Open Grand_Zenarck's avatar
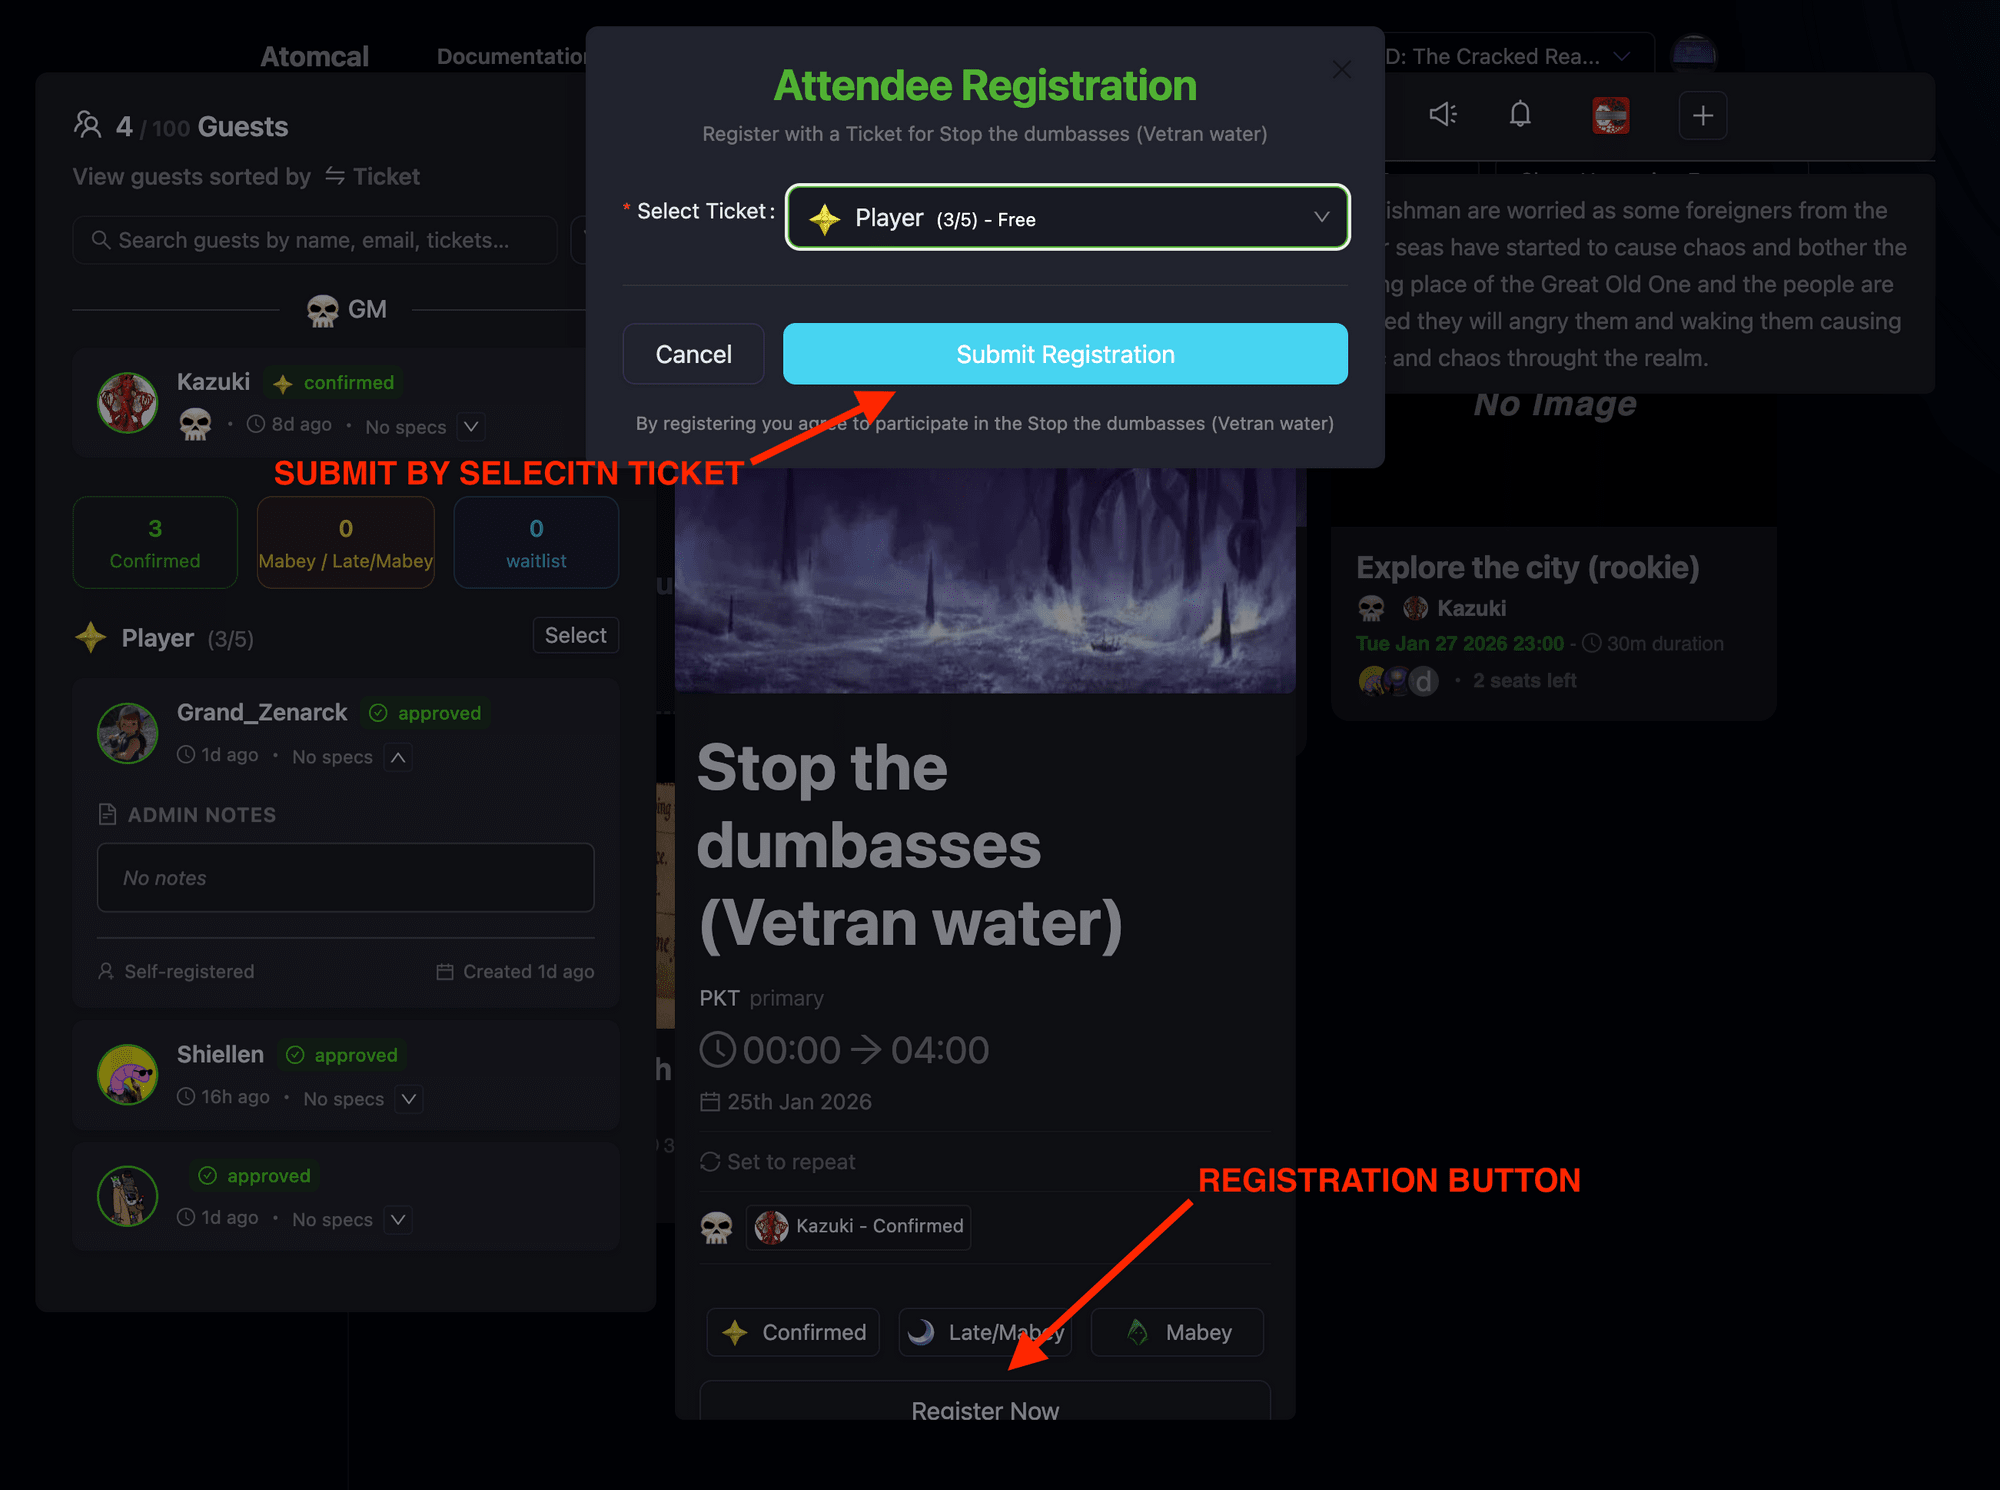 (x=128, y=733)
